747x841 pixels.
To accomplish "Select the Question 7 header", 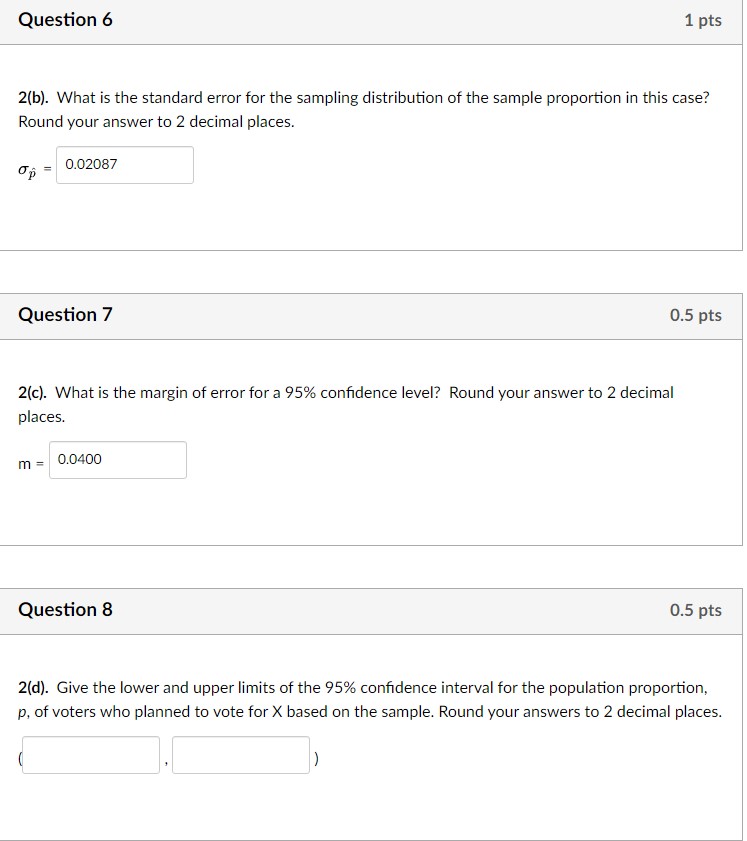I will [66, 314].
